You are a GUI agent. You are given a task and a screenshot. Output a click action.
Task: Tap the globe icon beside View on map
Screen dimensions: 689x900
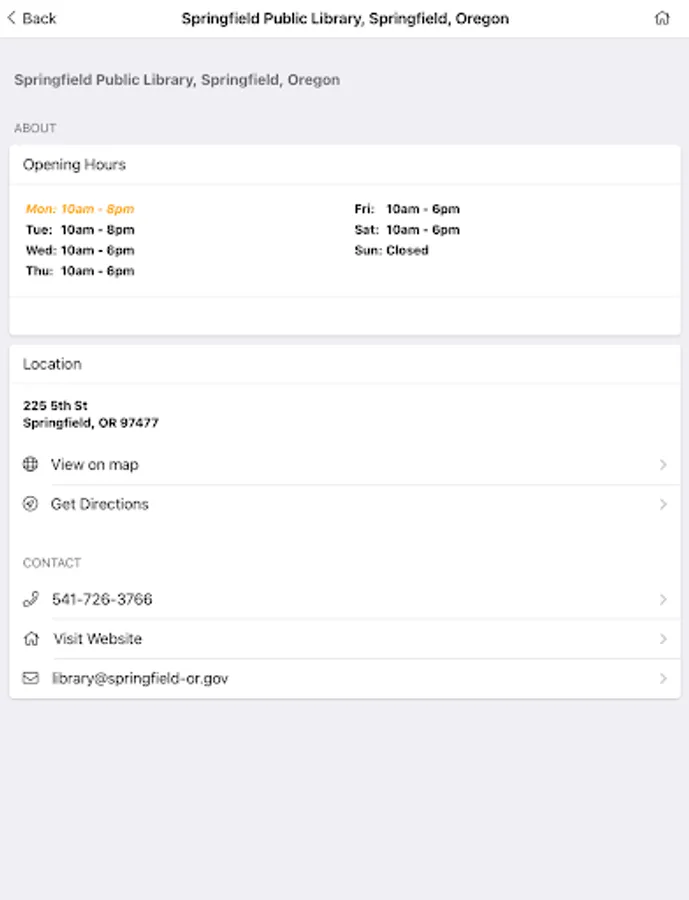pos(31,464)
